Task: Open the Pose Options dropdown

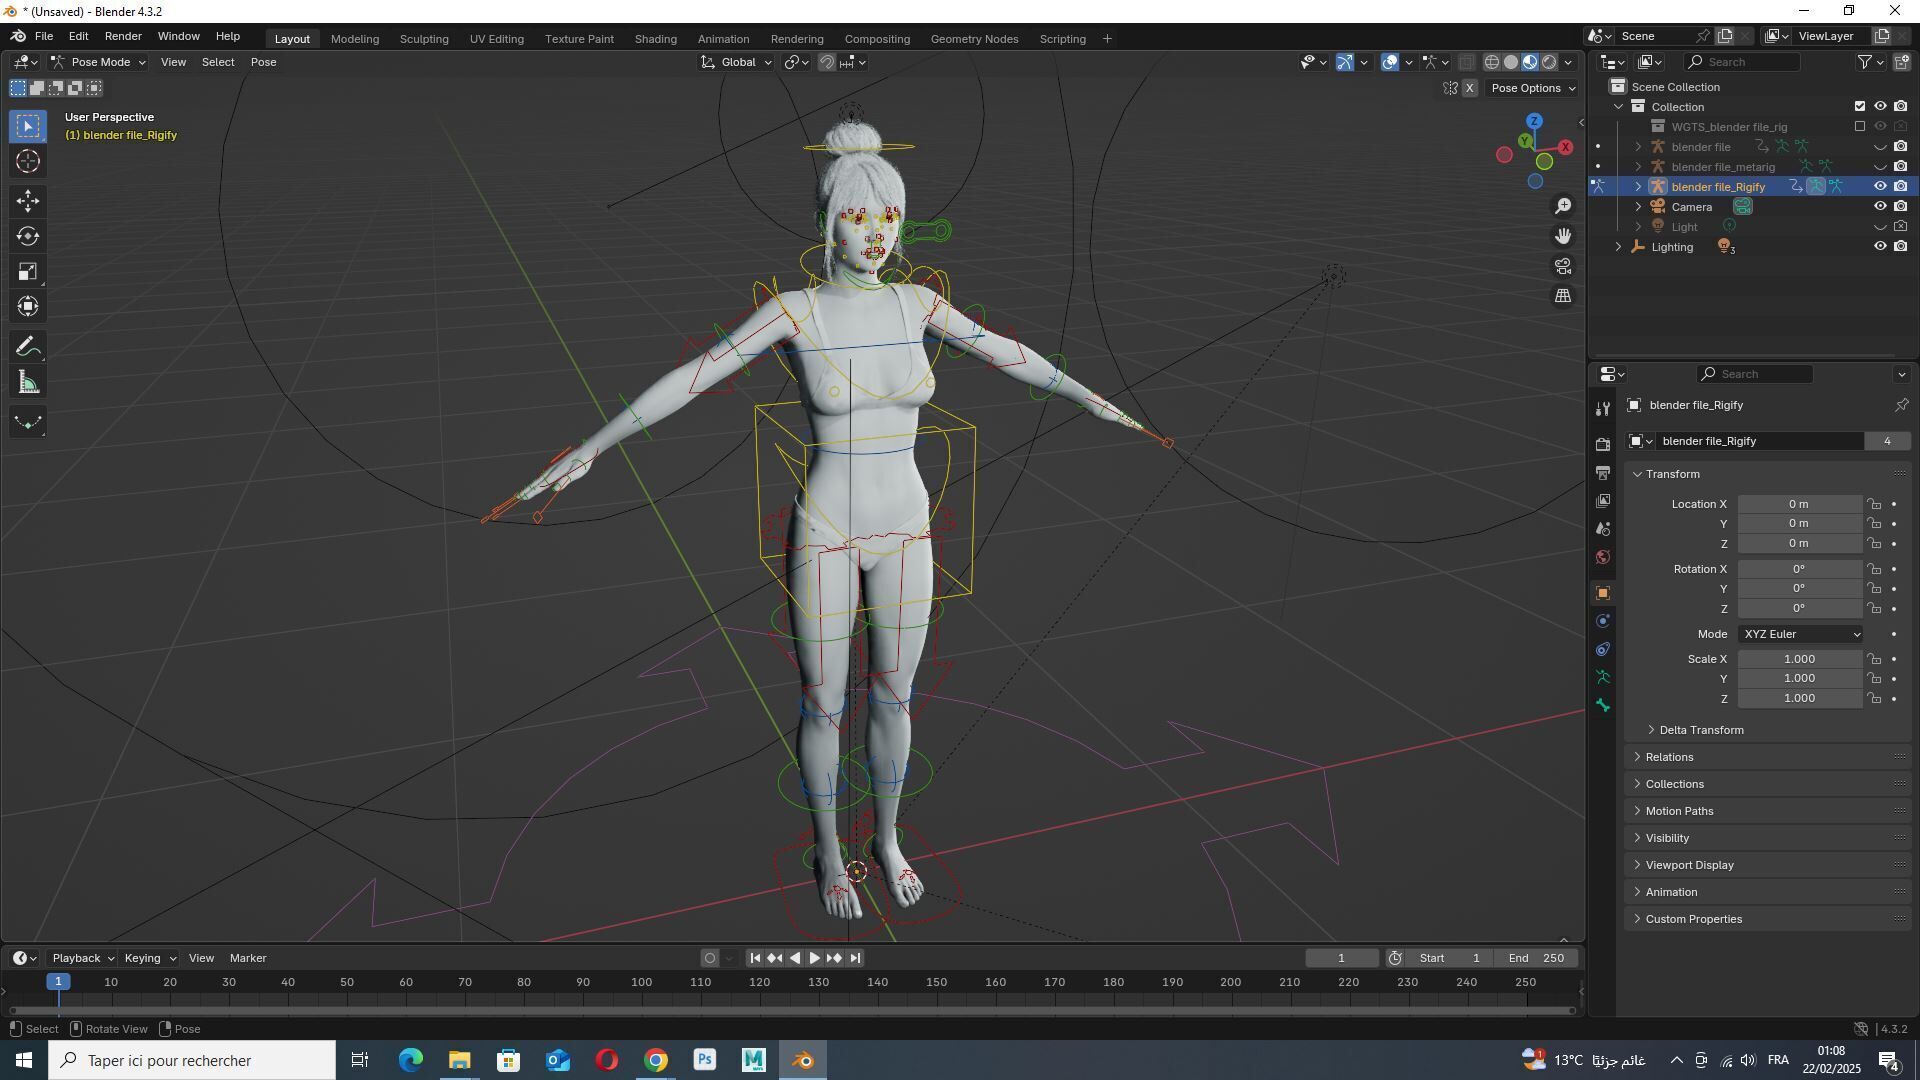Action: (1533, 88)
